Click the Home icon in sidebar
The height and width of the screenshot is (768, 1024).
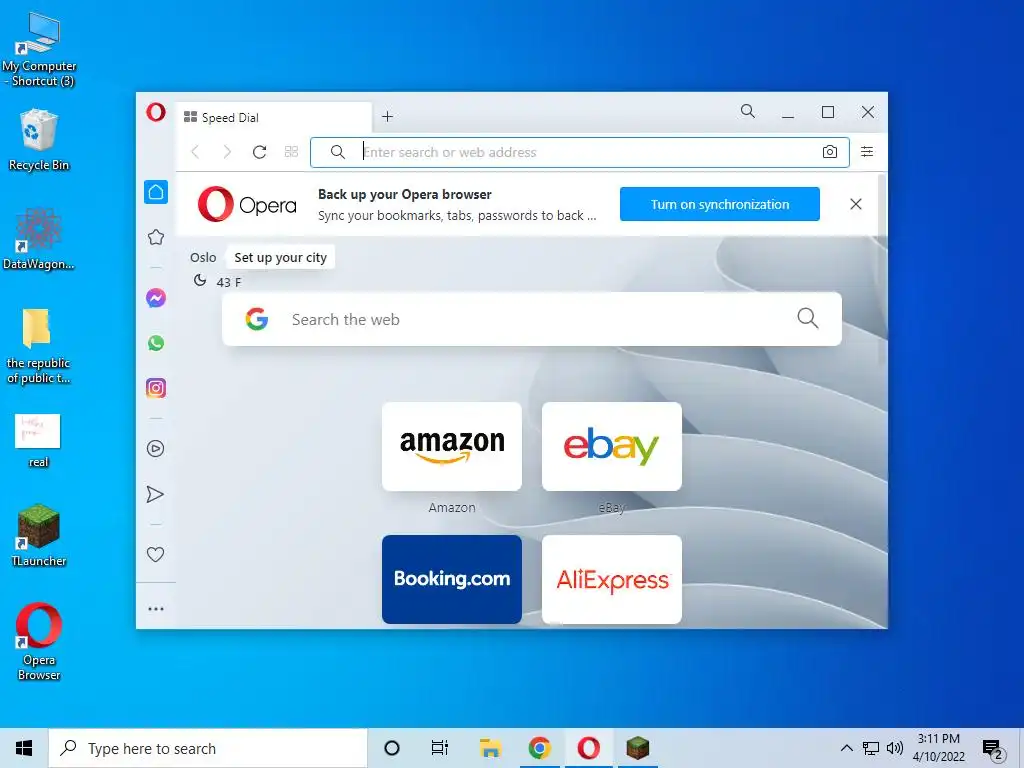(155, 192)
